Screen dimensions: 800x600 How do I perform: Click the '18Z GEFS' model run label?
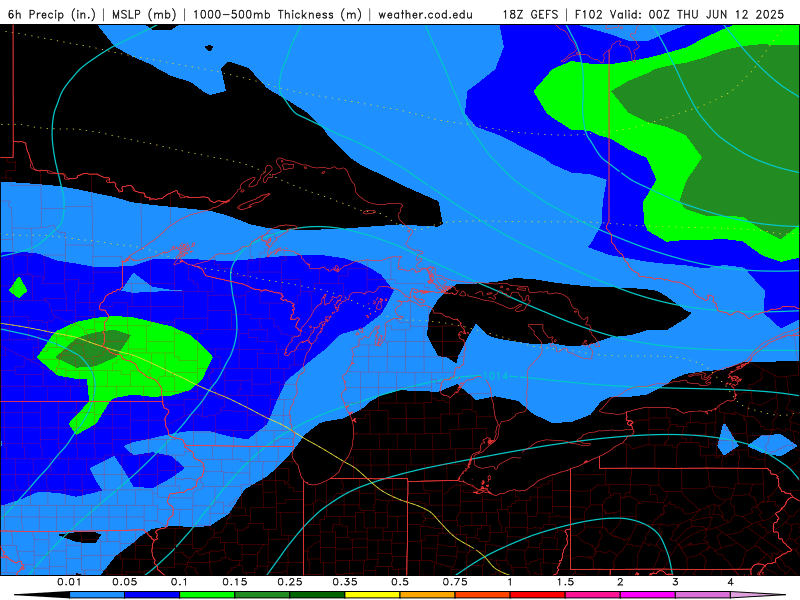click(531, 14)
